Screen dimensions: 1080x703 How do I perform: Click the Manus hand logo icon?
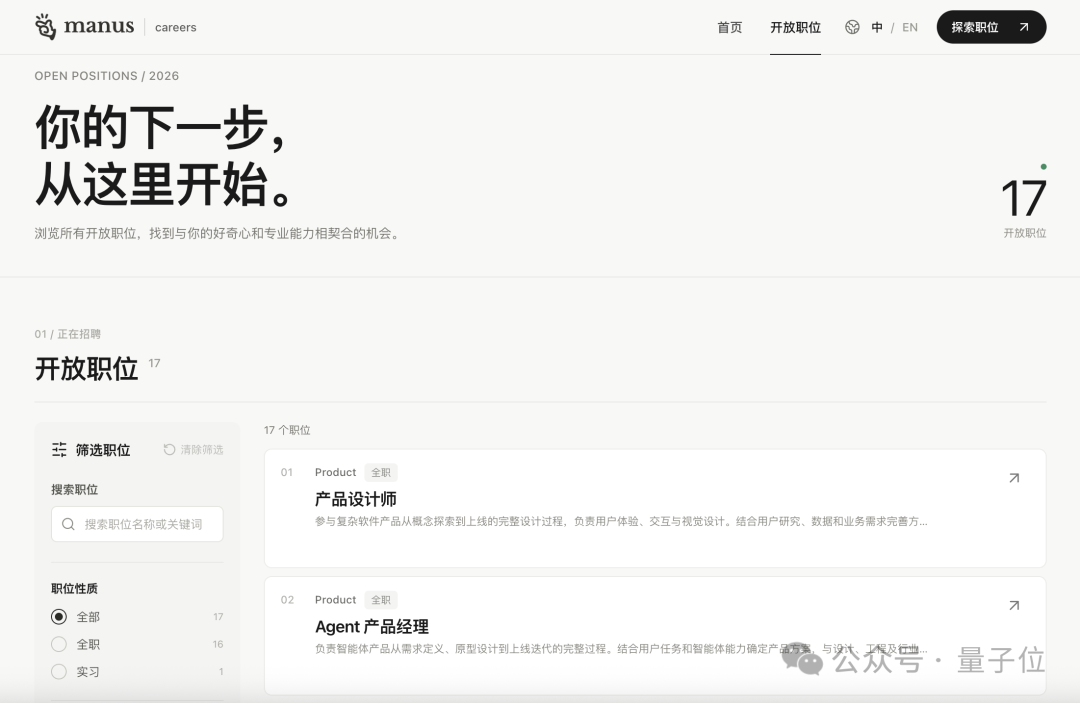[x=45, y=26]
